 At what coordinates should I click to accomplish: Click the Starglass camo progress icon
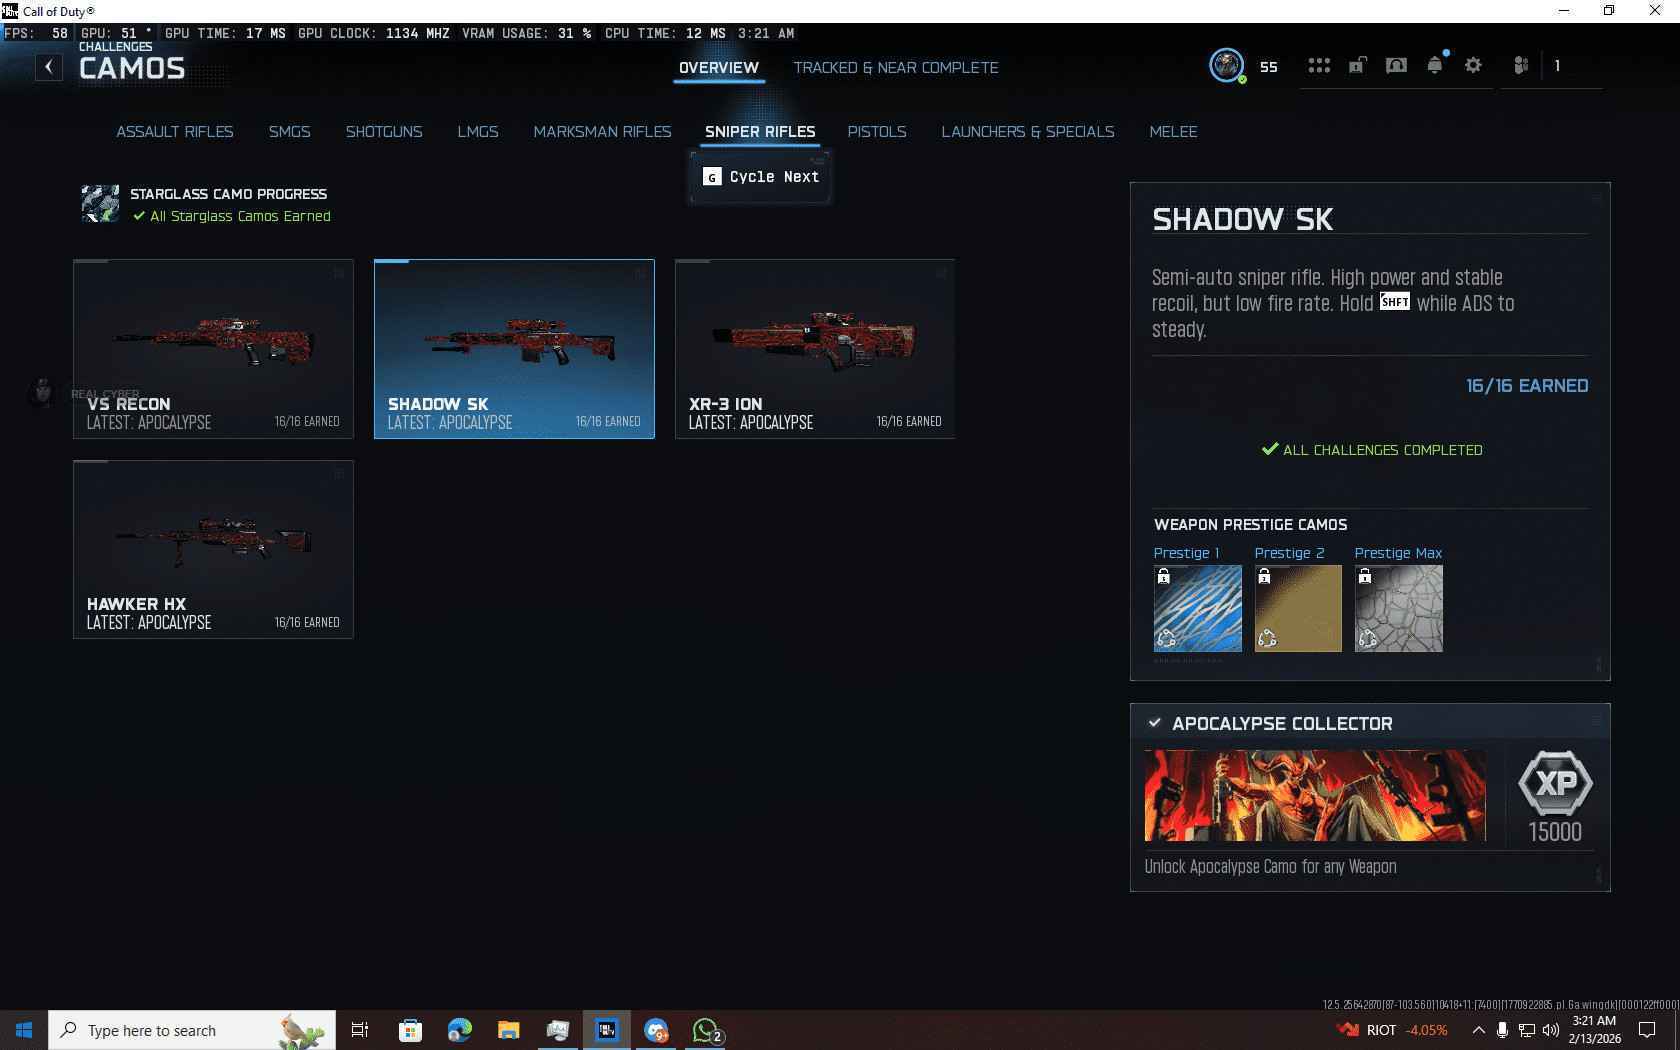click(101, 204)
